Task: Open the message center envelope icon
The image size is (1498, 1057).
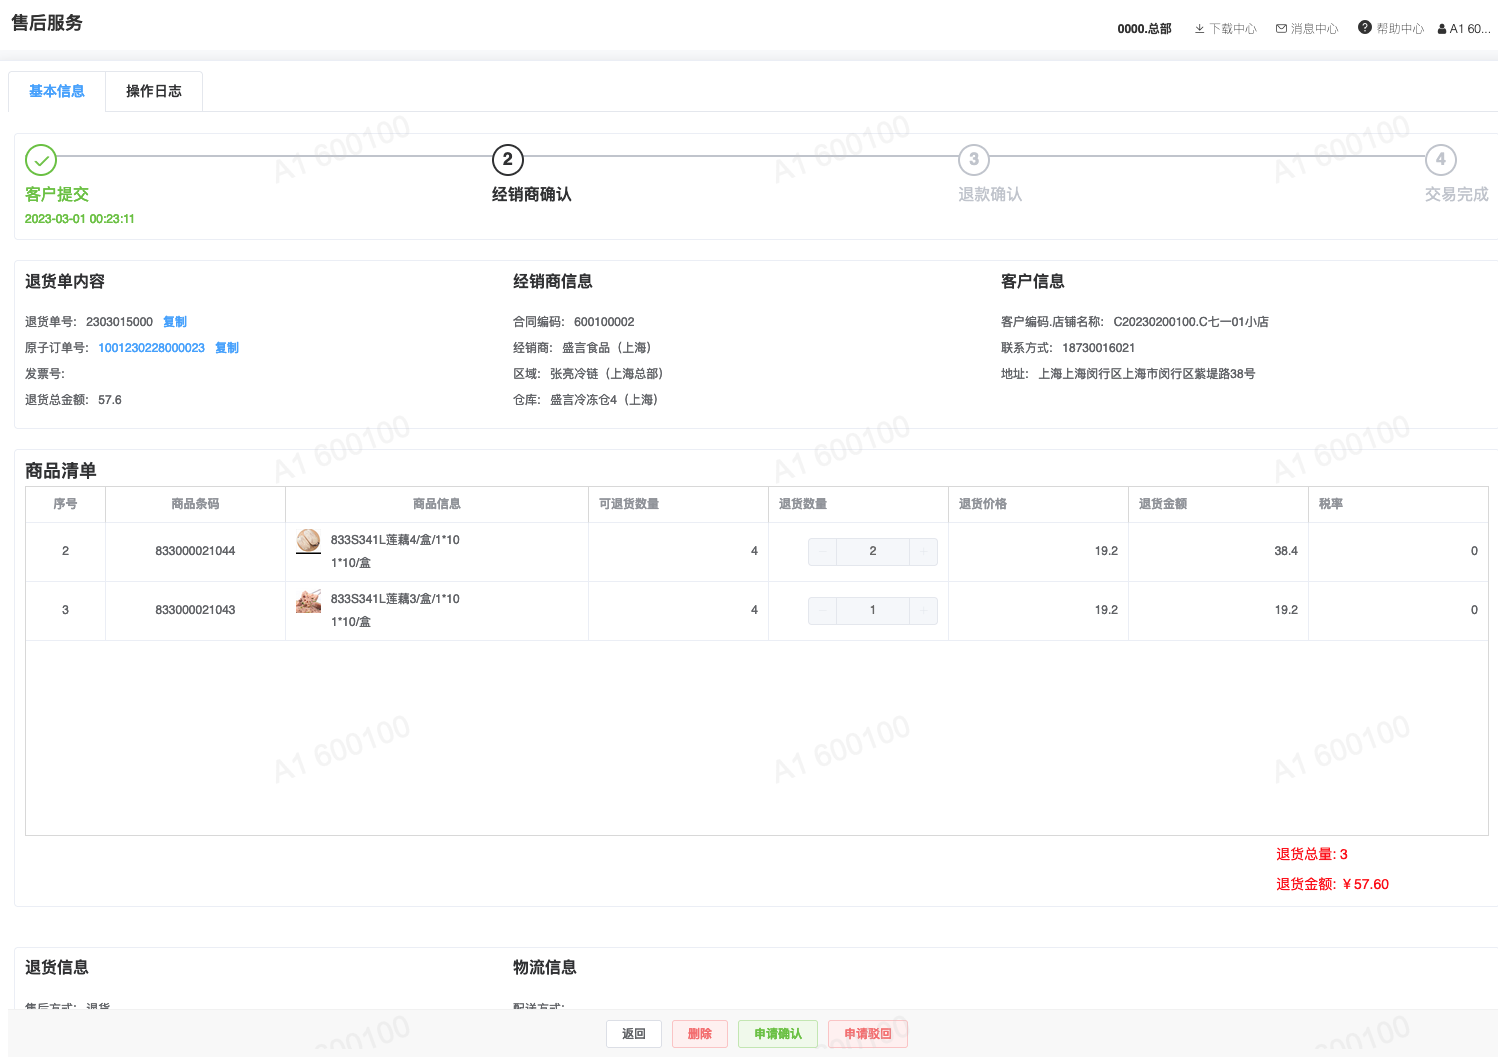Action: (x=1281, y=29)
